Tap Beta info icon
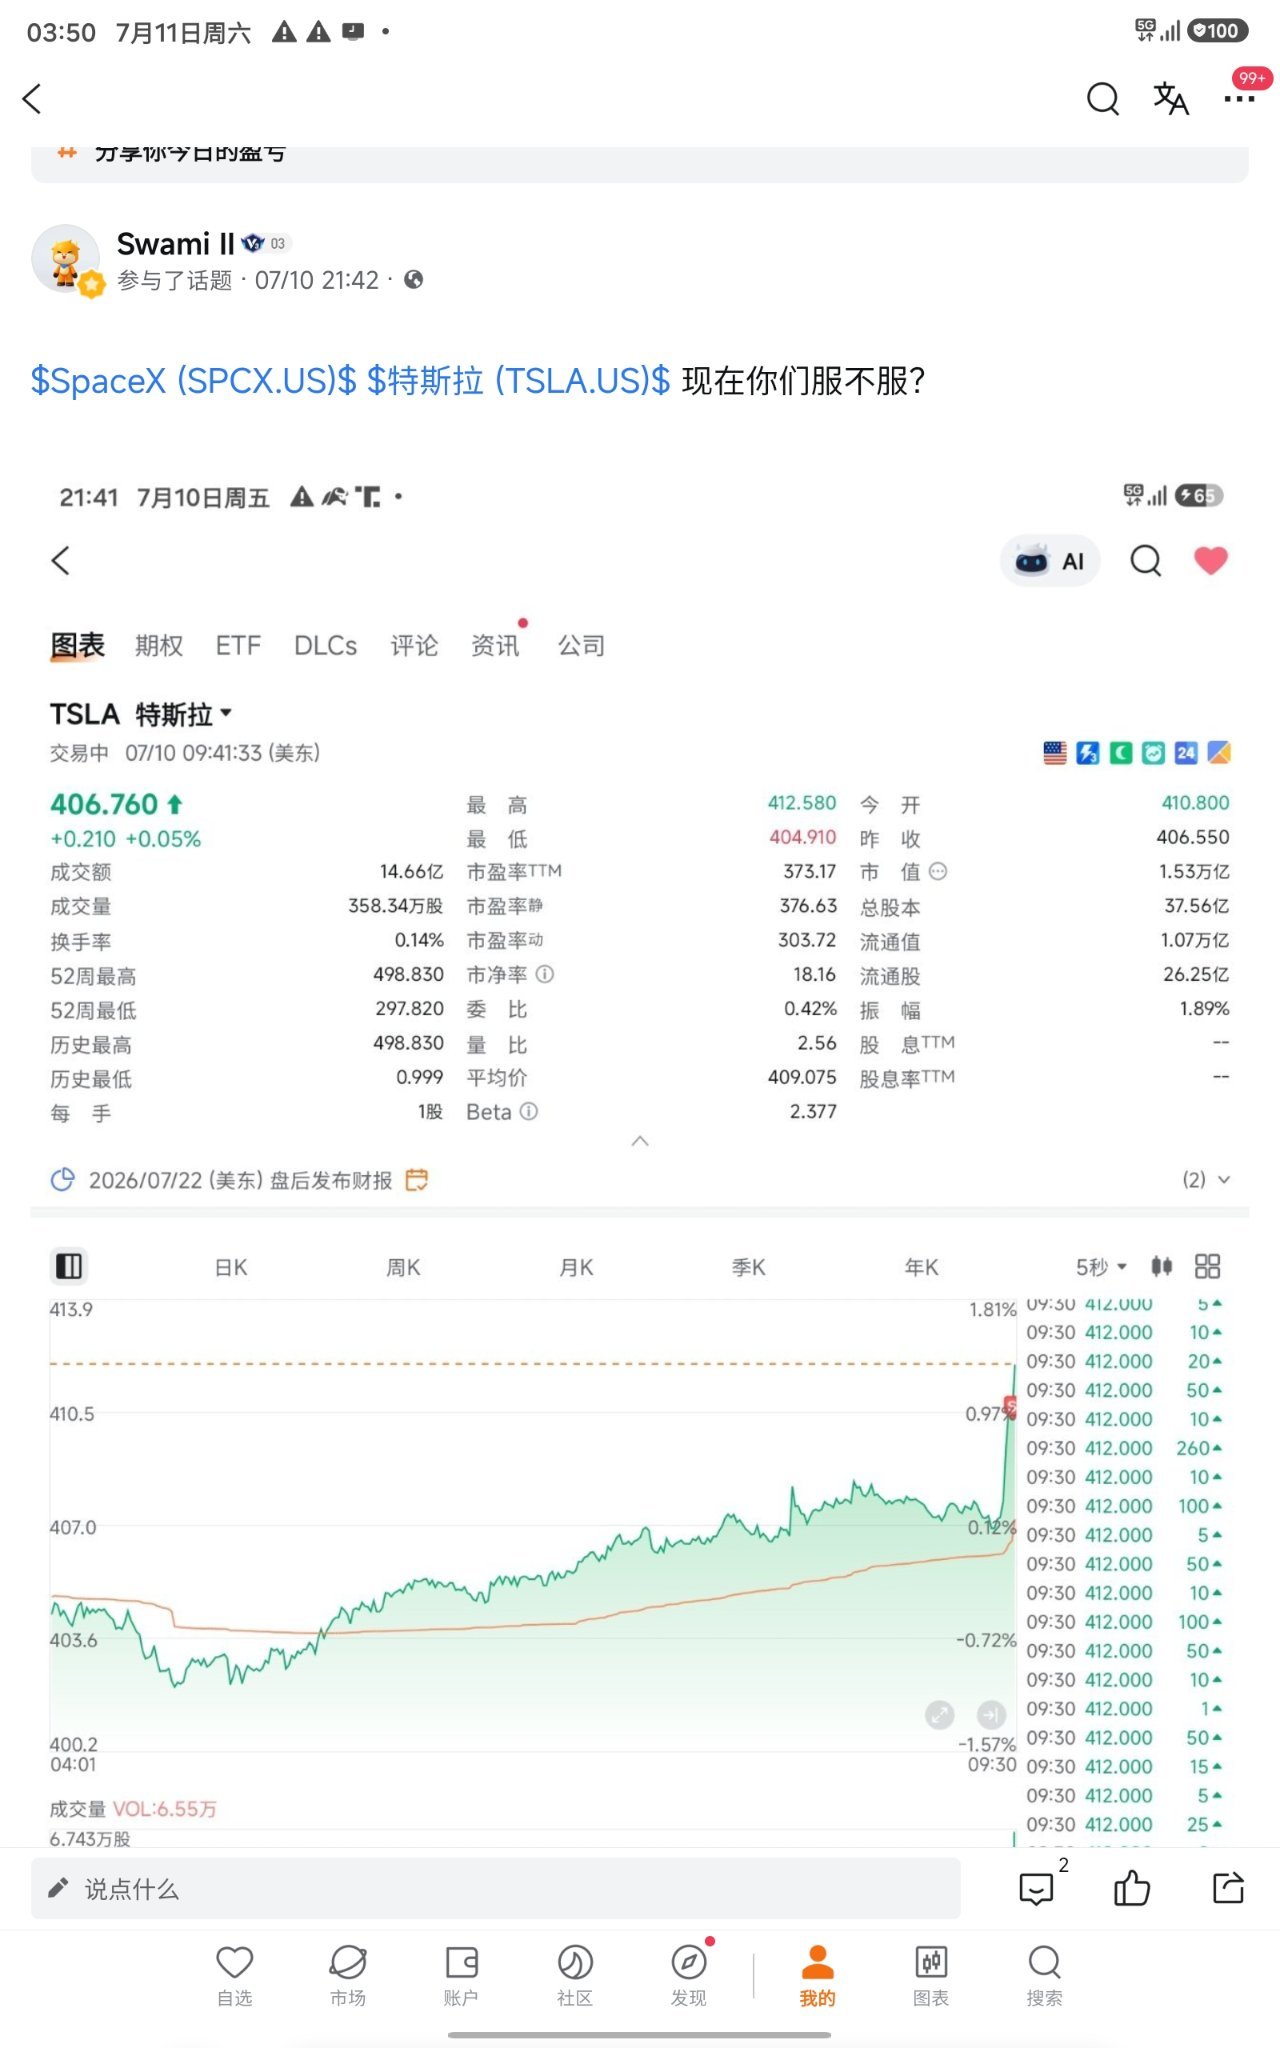Screen dimensions: 1280x2048 tap(529, 1111)
